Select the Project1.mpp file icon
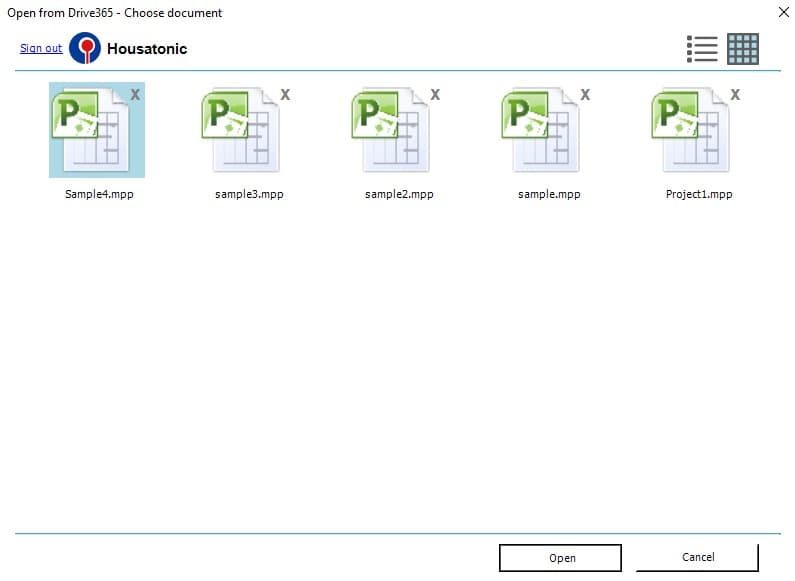795x581 pixels. [x=692, y=130]
